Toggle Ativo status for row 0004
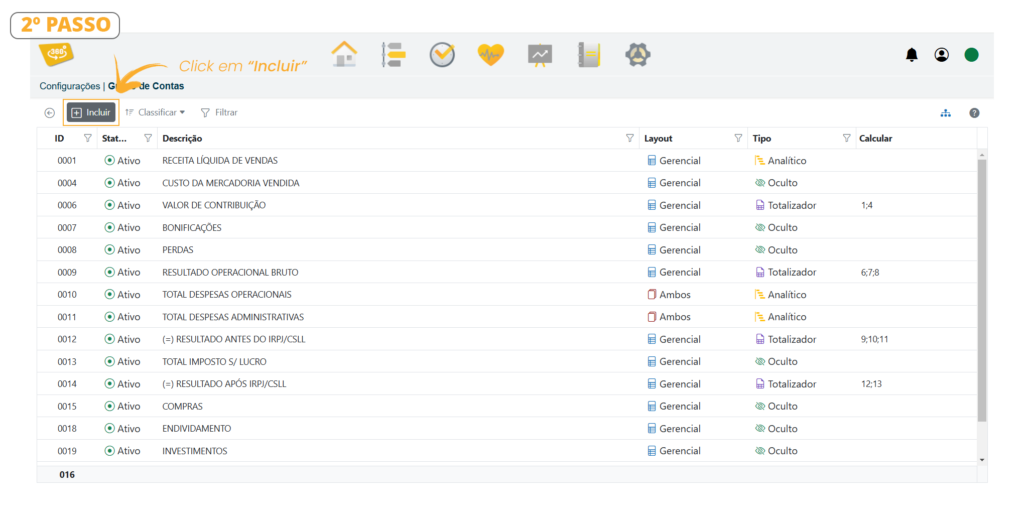Image resolution: width=1024 pixels, height=523 pixels. point(110,183)
